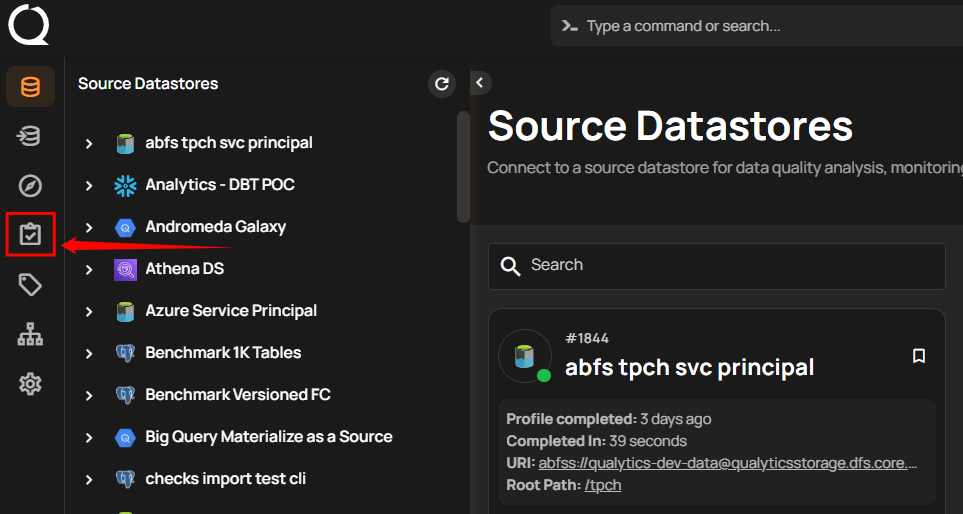Viewport: 963px width, 514px height.
Task: Open the hierarchy diagram sidebar icon
Action: (30, 335)
